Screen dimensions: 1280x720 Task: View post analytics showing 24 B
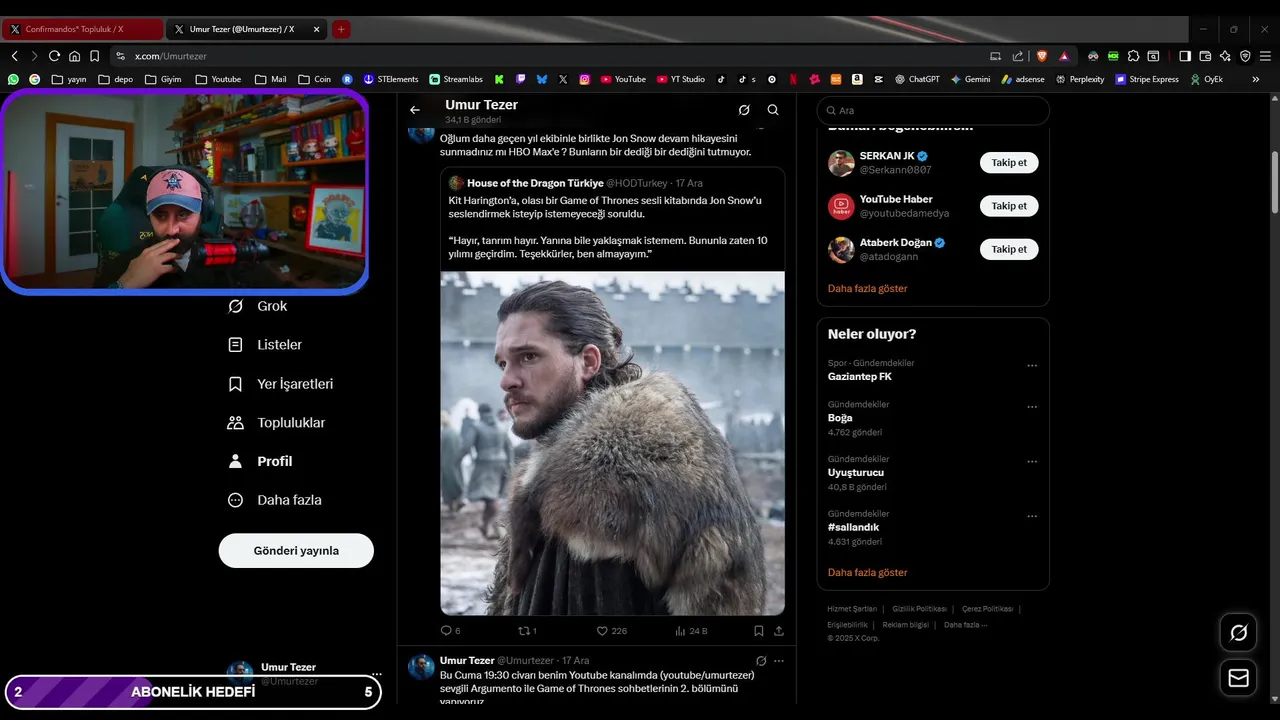click(x=691, y=631)
